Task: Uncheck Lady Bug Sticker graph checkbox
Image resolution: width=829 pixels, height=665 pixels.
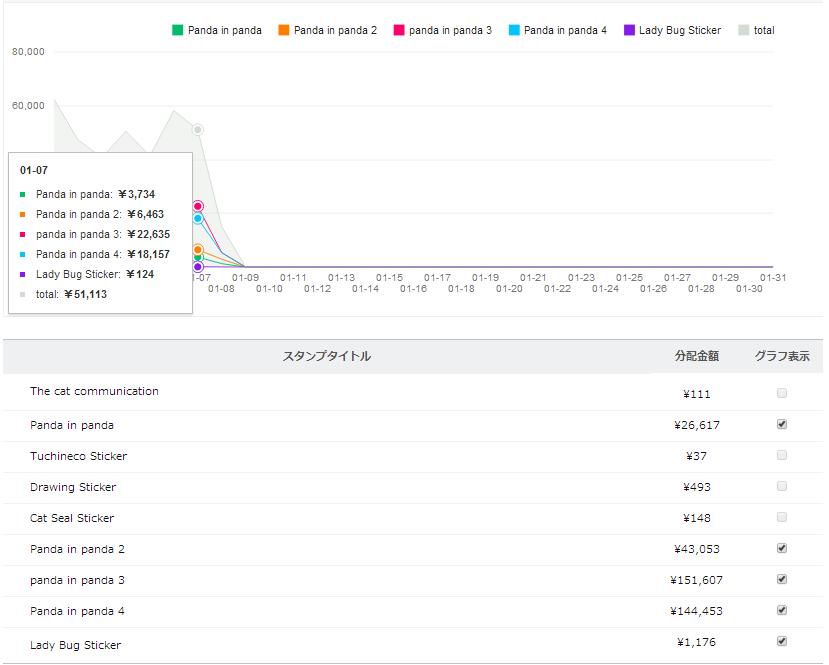Action: click(782, 641)
